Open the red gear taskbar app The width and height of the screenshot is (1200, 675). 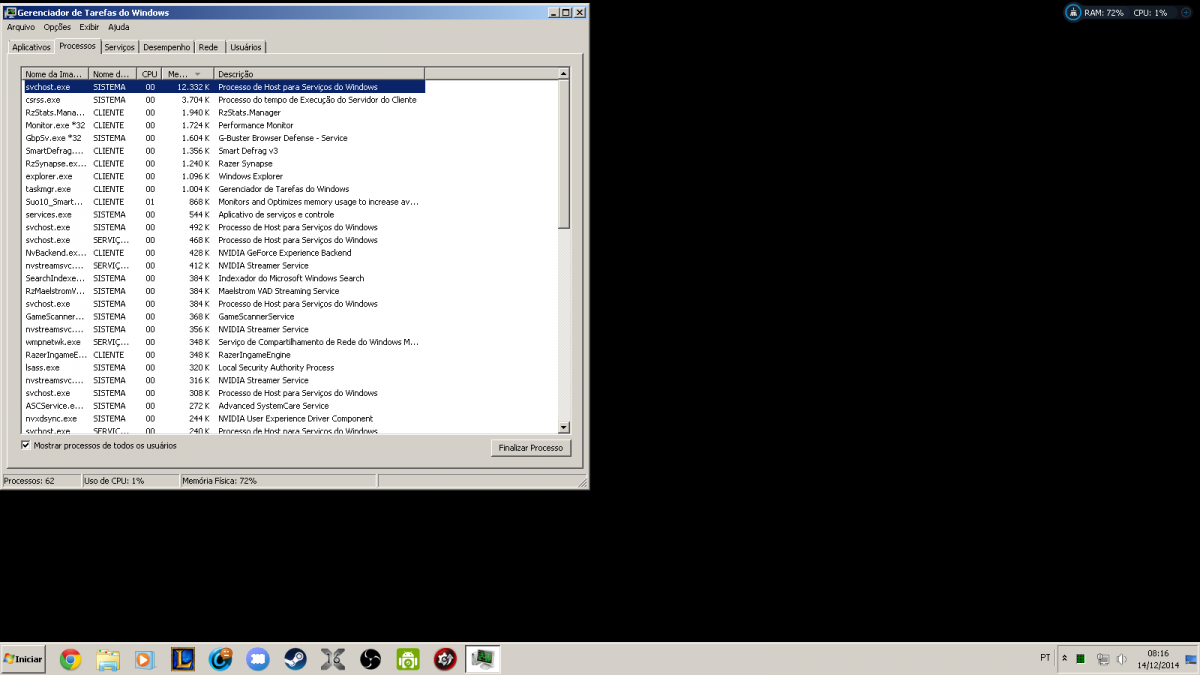(446, 659)
